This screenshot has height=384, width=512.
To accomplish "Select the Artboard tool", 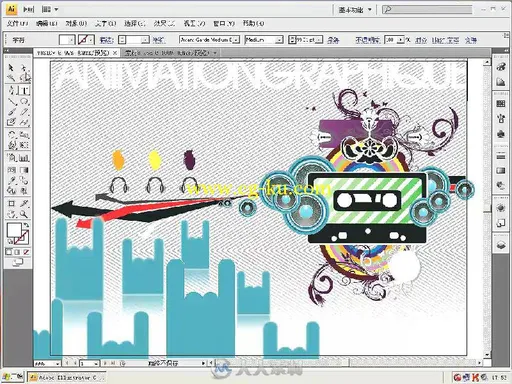I will 11,203.
